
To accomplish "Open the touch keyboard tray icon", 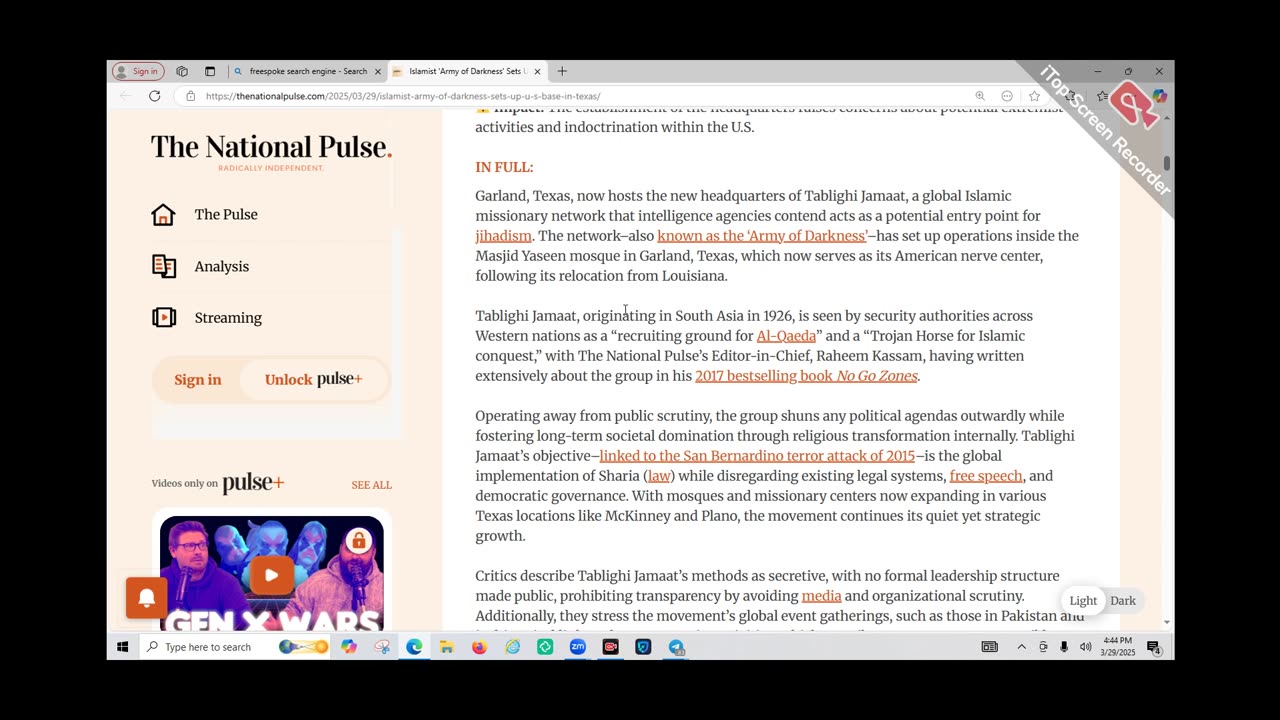I will click(x=989, y=647).
